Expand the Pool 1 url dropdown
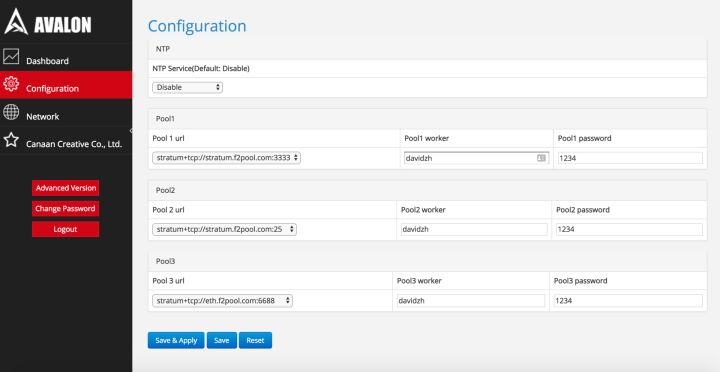Image resolution: width=720 pixels, height=372 pixels. (226, 158)
